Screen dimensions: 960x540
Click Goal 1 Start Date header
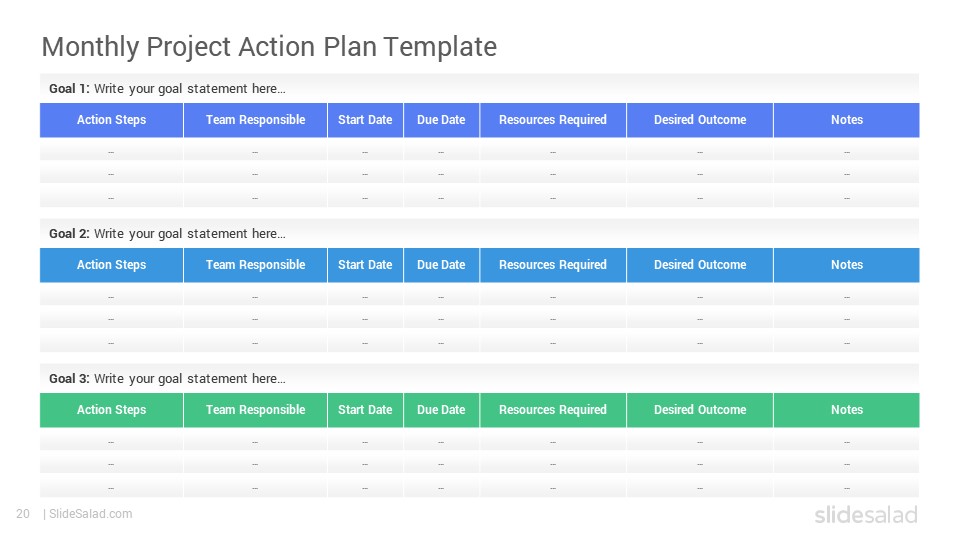[x=365, y=120]
